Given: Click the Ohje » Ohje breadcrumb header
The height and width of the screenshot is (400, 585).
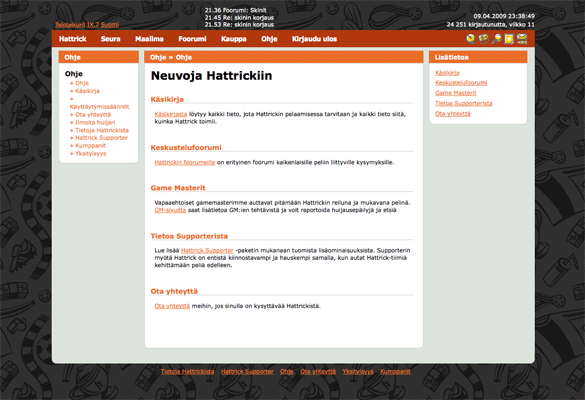Looking at the screenshot, I should (x=171, y=57).
